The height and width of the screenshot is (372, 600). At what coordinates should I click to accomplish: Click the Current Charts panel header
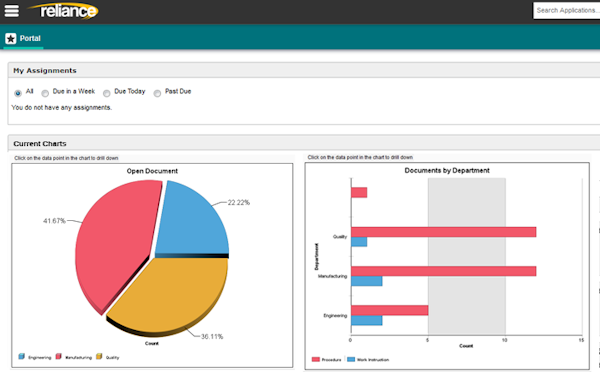(304, 143)
